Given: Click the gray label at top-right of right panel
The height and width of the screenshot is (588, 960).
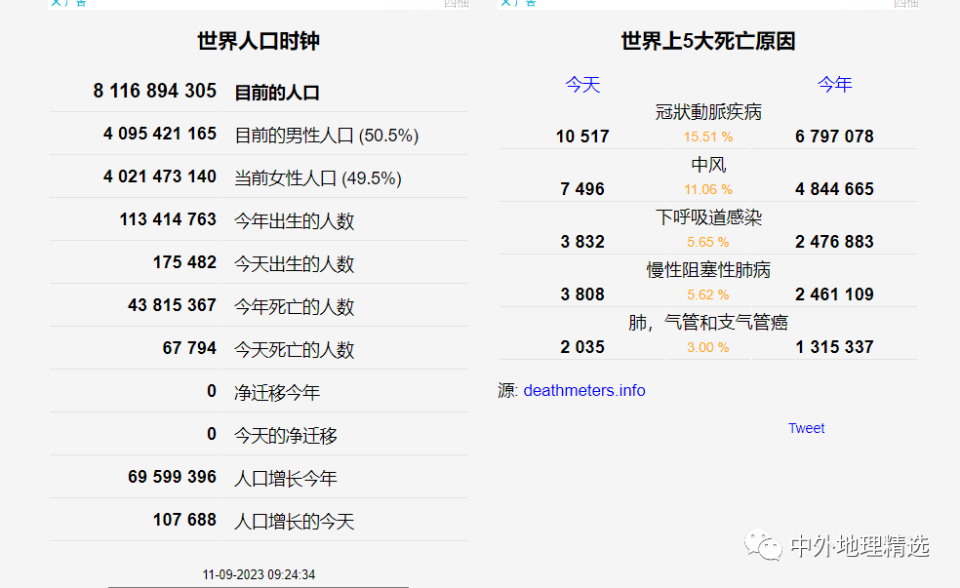Looking at the screenshot, I should pos(905,4).
